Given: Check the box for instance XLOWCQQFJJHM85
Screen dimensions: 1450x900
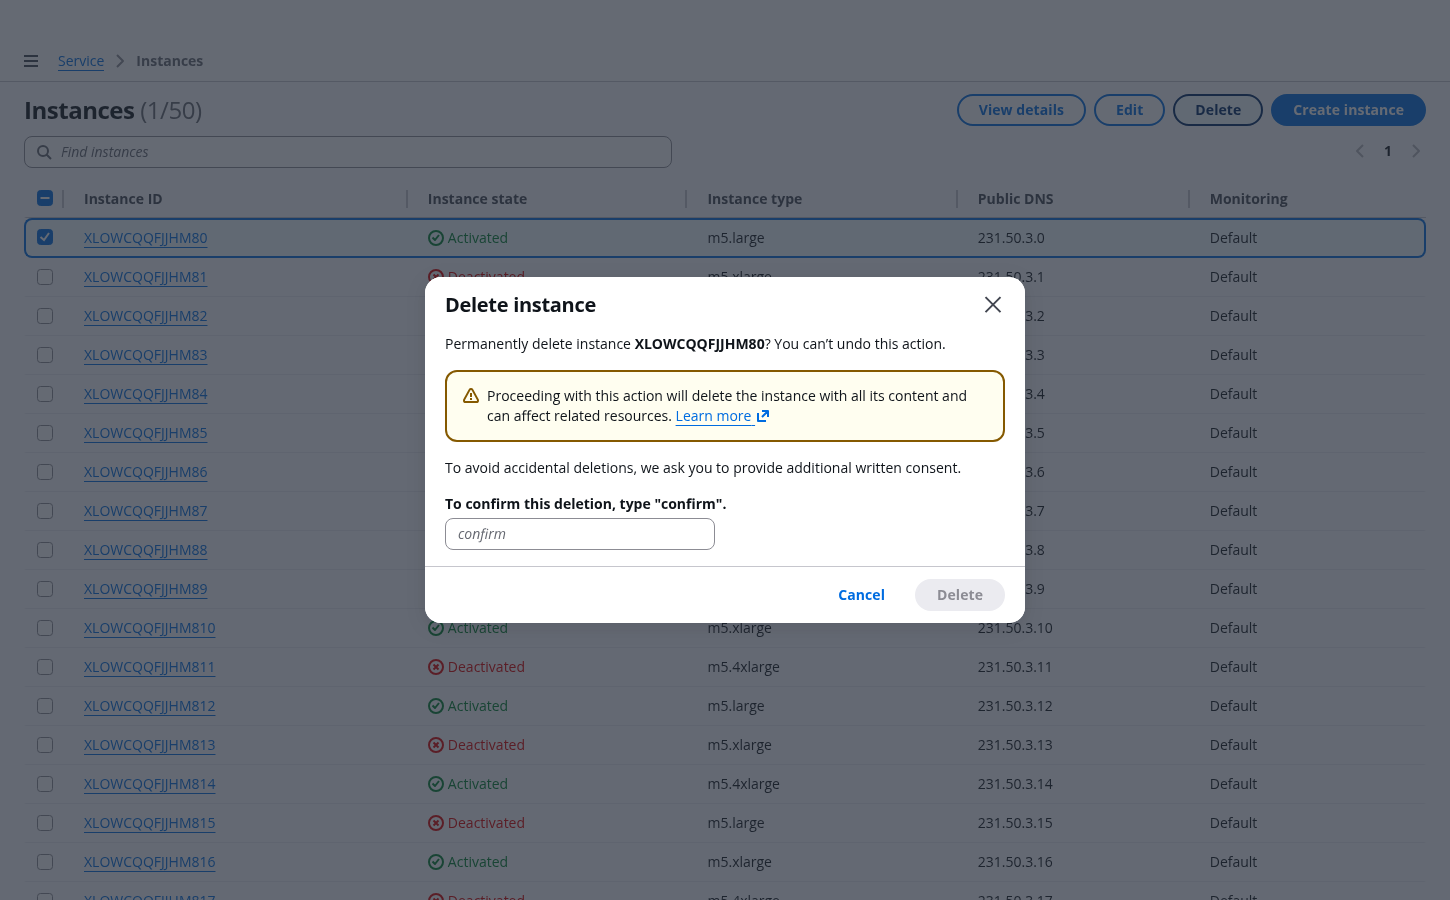Looking at the screenshot, I should coord(45,433).
